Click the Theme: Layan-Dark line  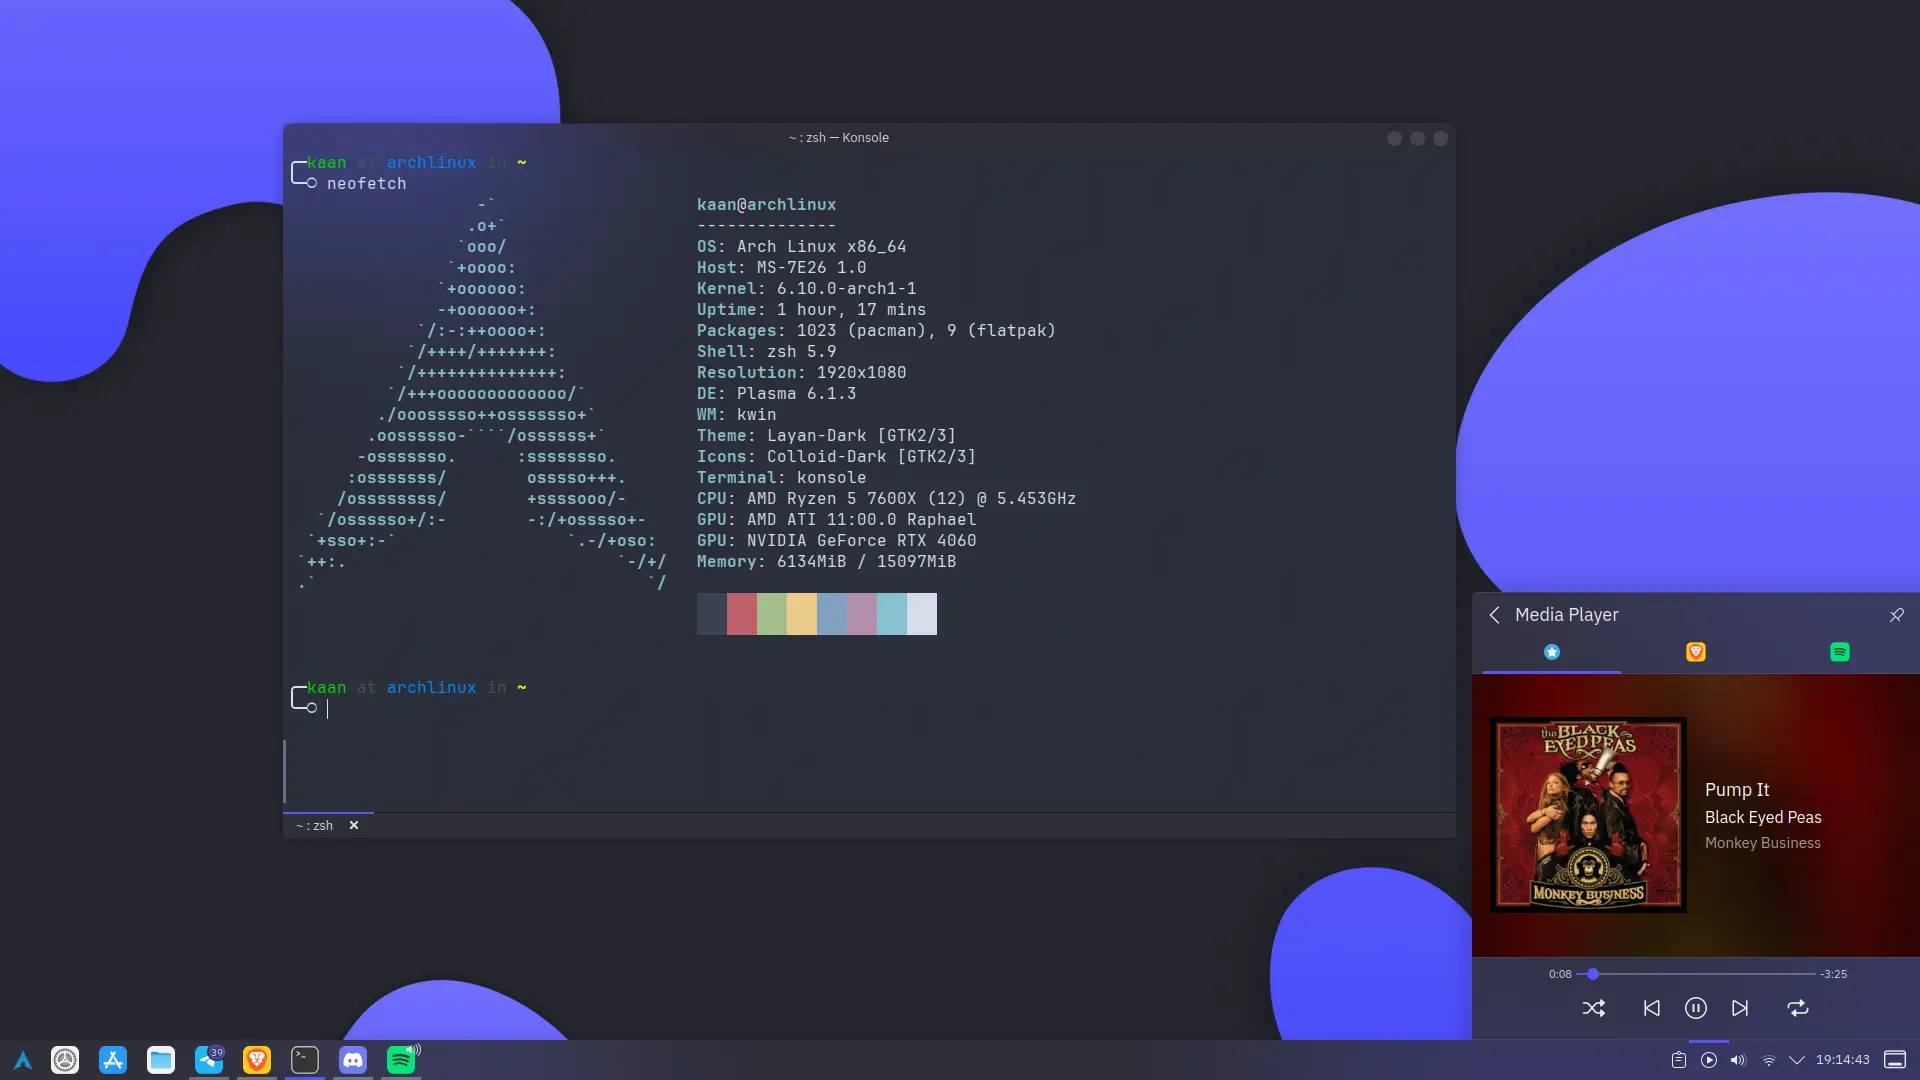826,436
